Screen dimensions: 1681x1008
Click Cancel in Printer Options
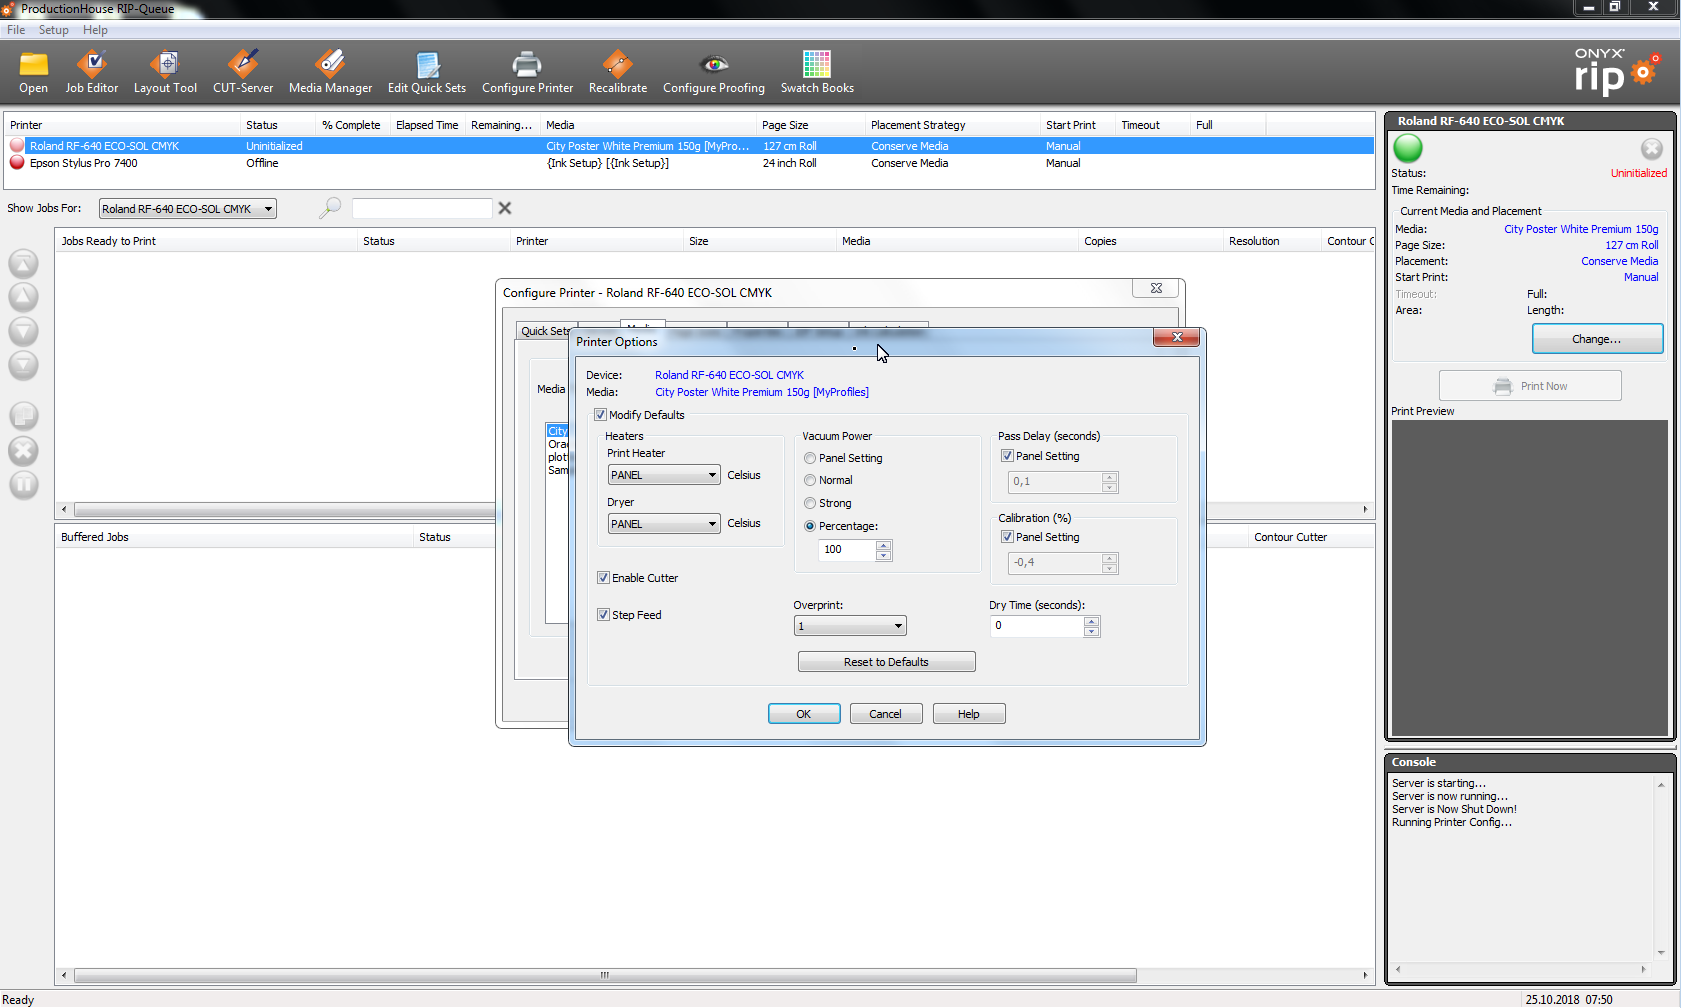point(885,714)
